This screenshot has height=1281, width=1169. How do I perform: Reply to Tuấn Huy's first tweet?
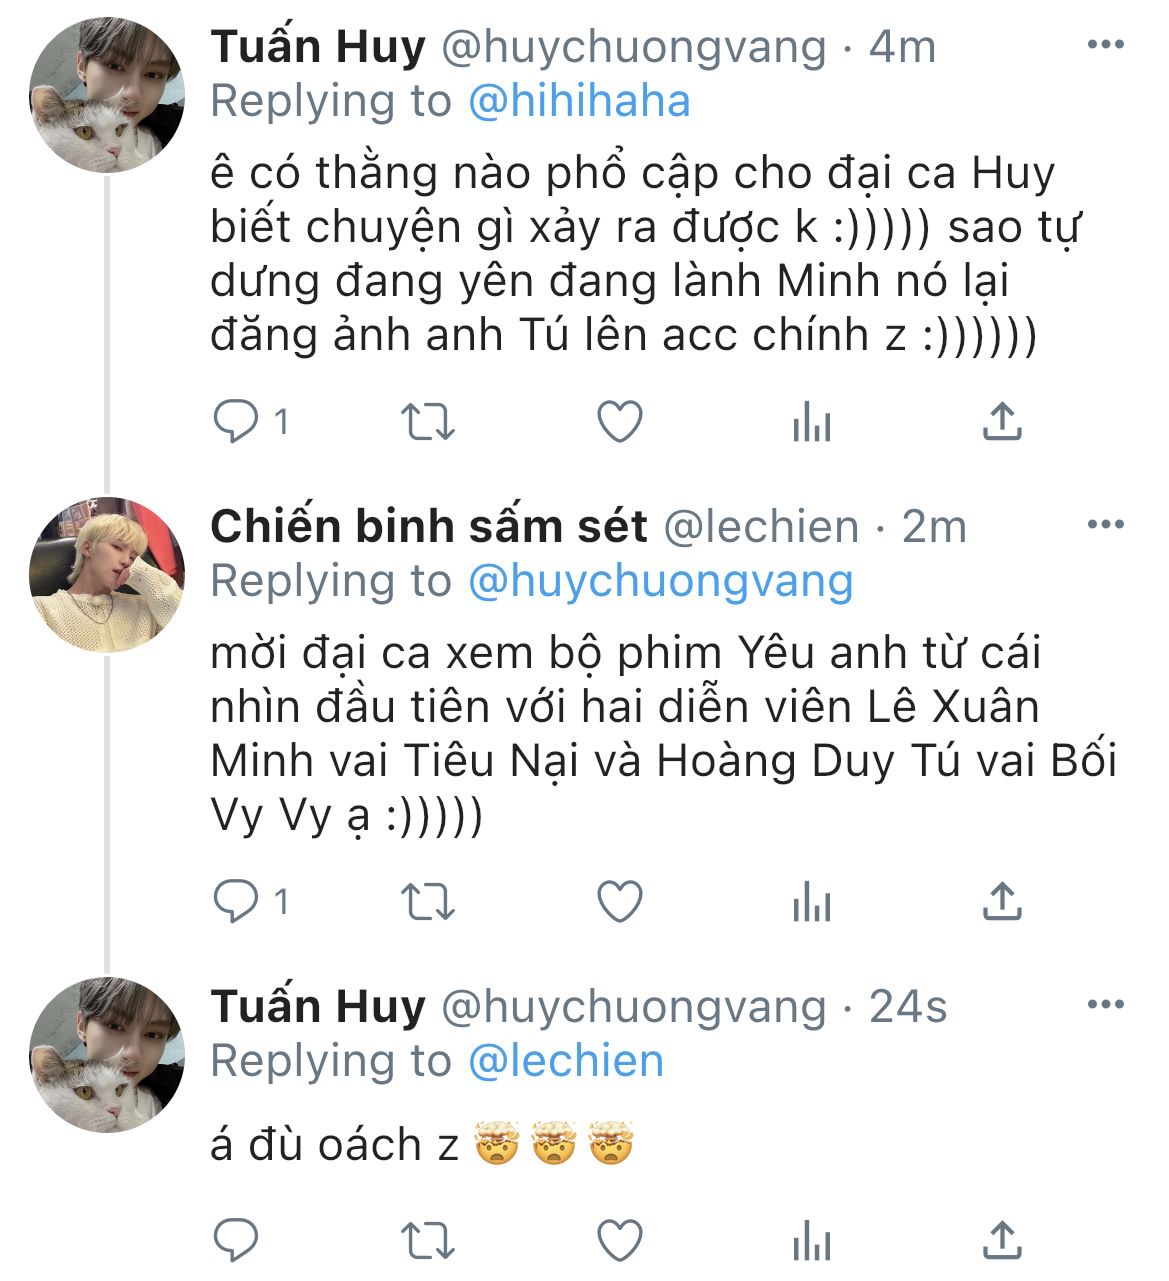237,423
